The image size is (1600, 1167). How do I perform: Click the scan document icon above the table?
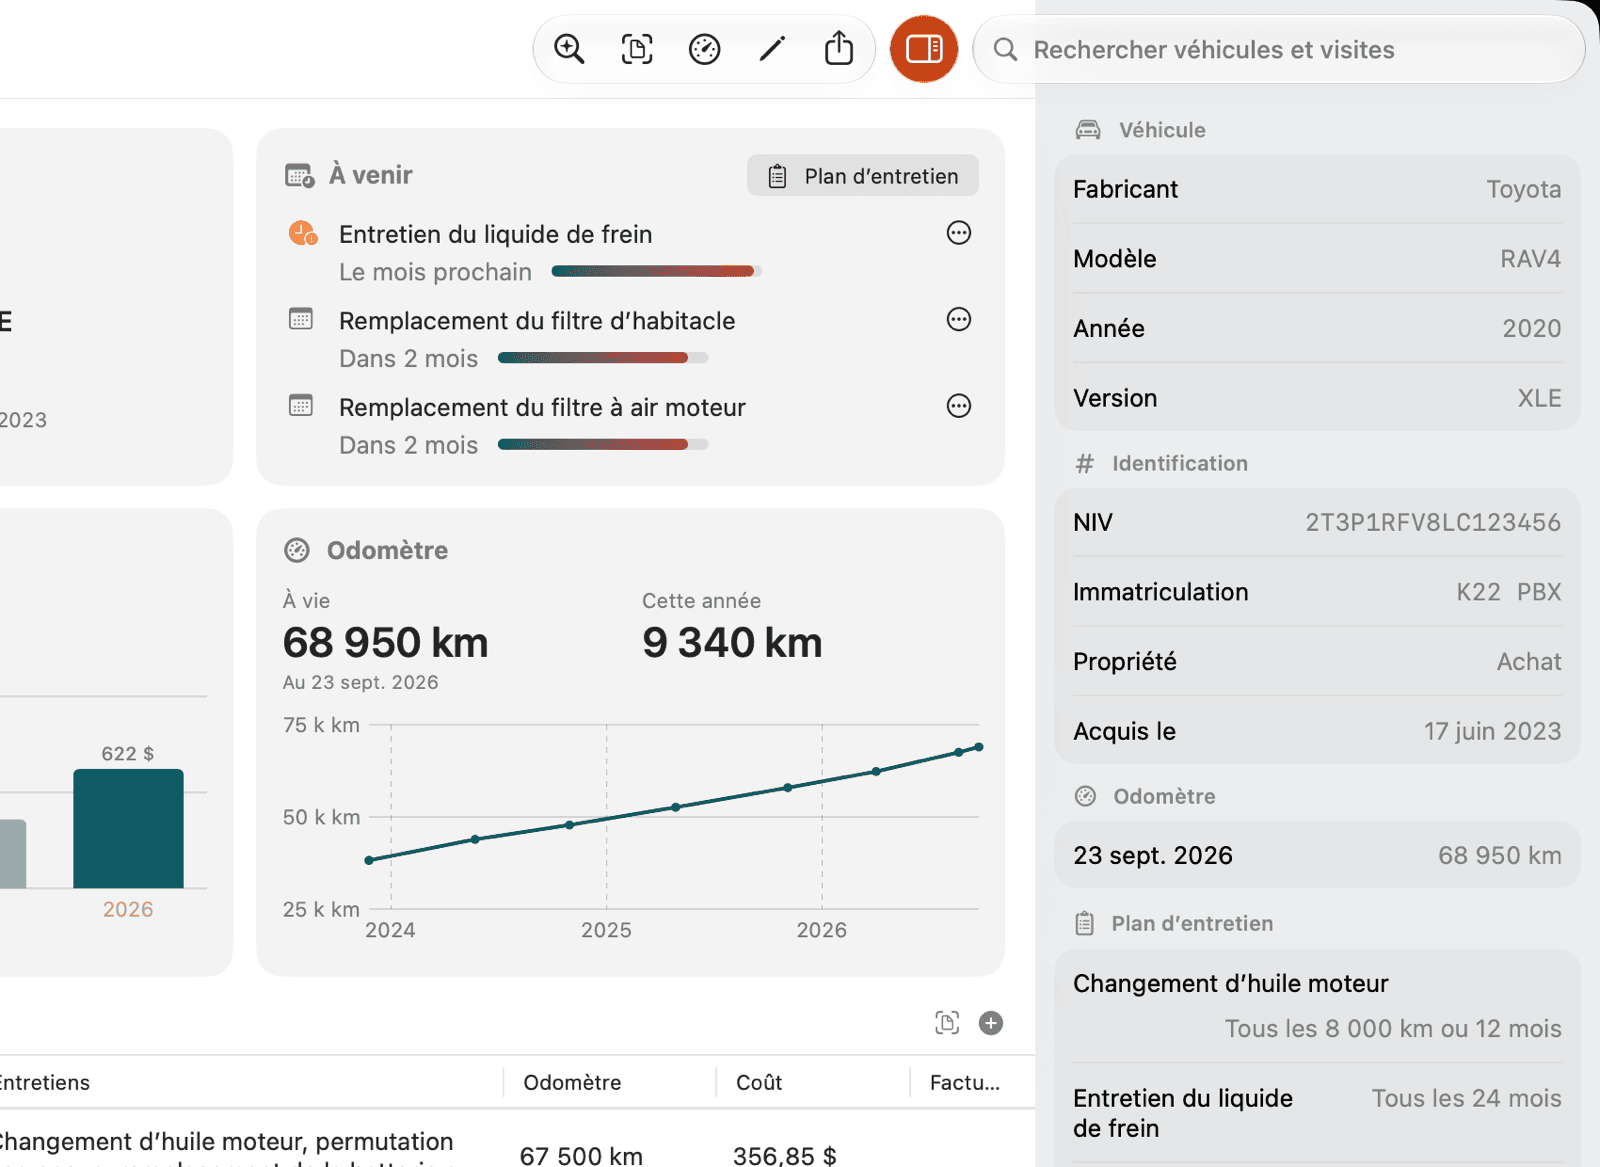[947, 1023]
